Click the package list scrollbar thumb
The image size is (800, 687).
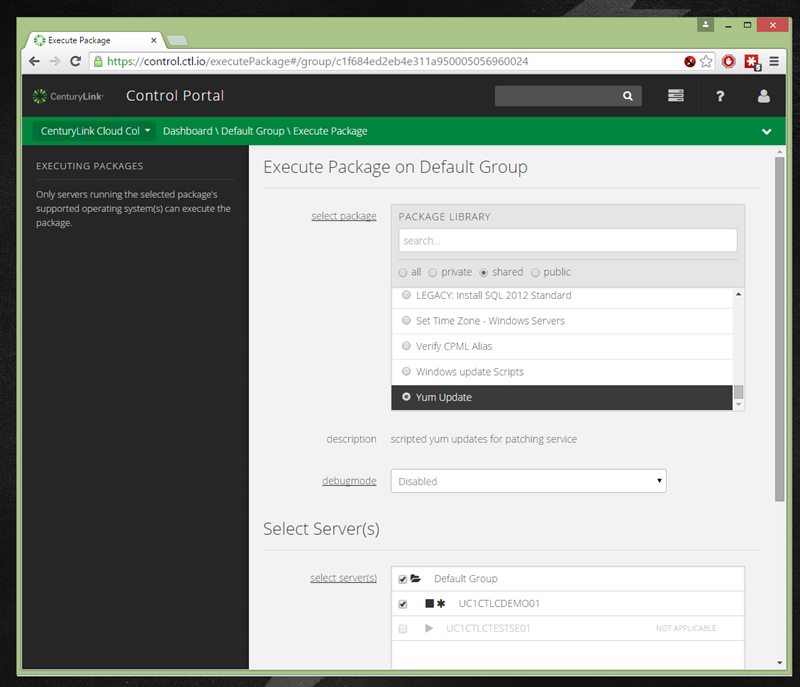coord(738,392)
